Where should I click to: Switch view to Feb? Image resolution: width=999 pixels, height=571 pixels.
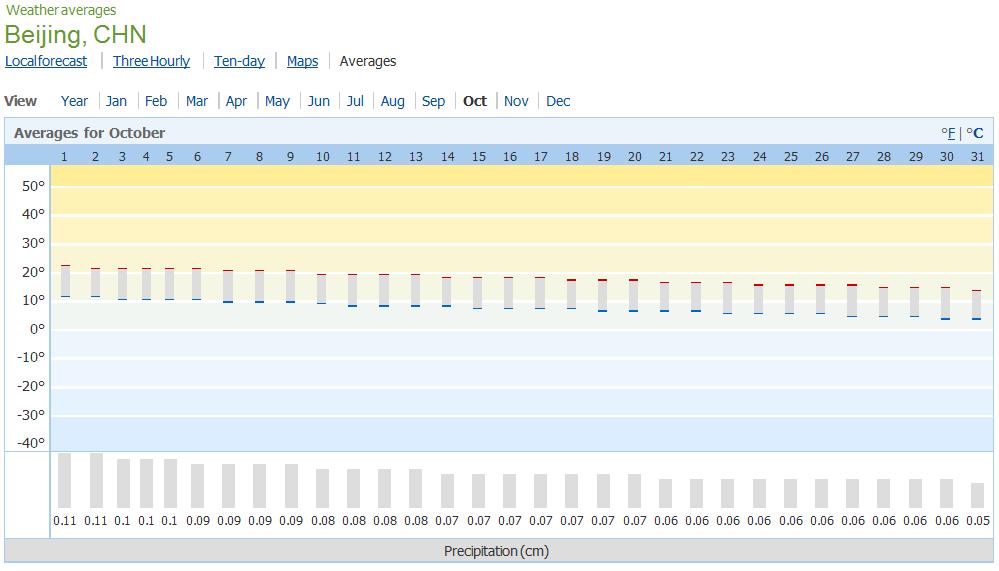[x=155, y=101]
